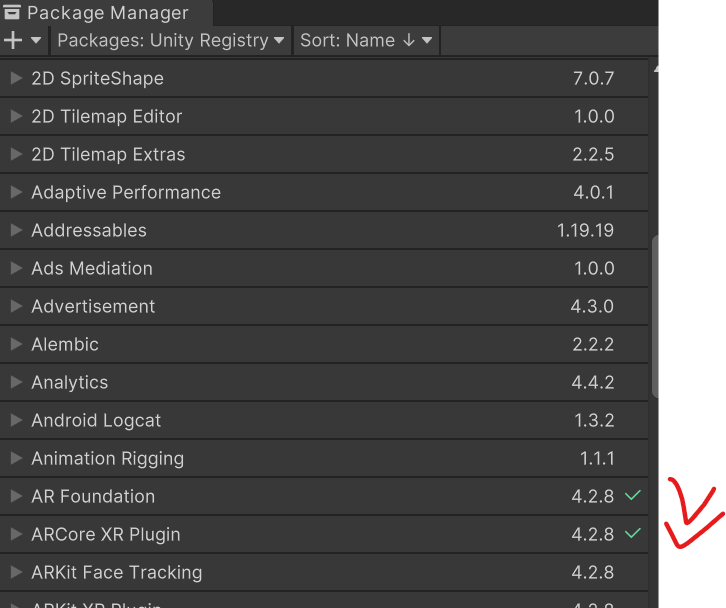This screenshot has width=726, height=608.
Task: Select the Ads Mediation package
Action: 324,268
